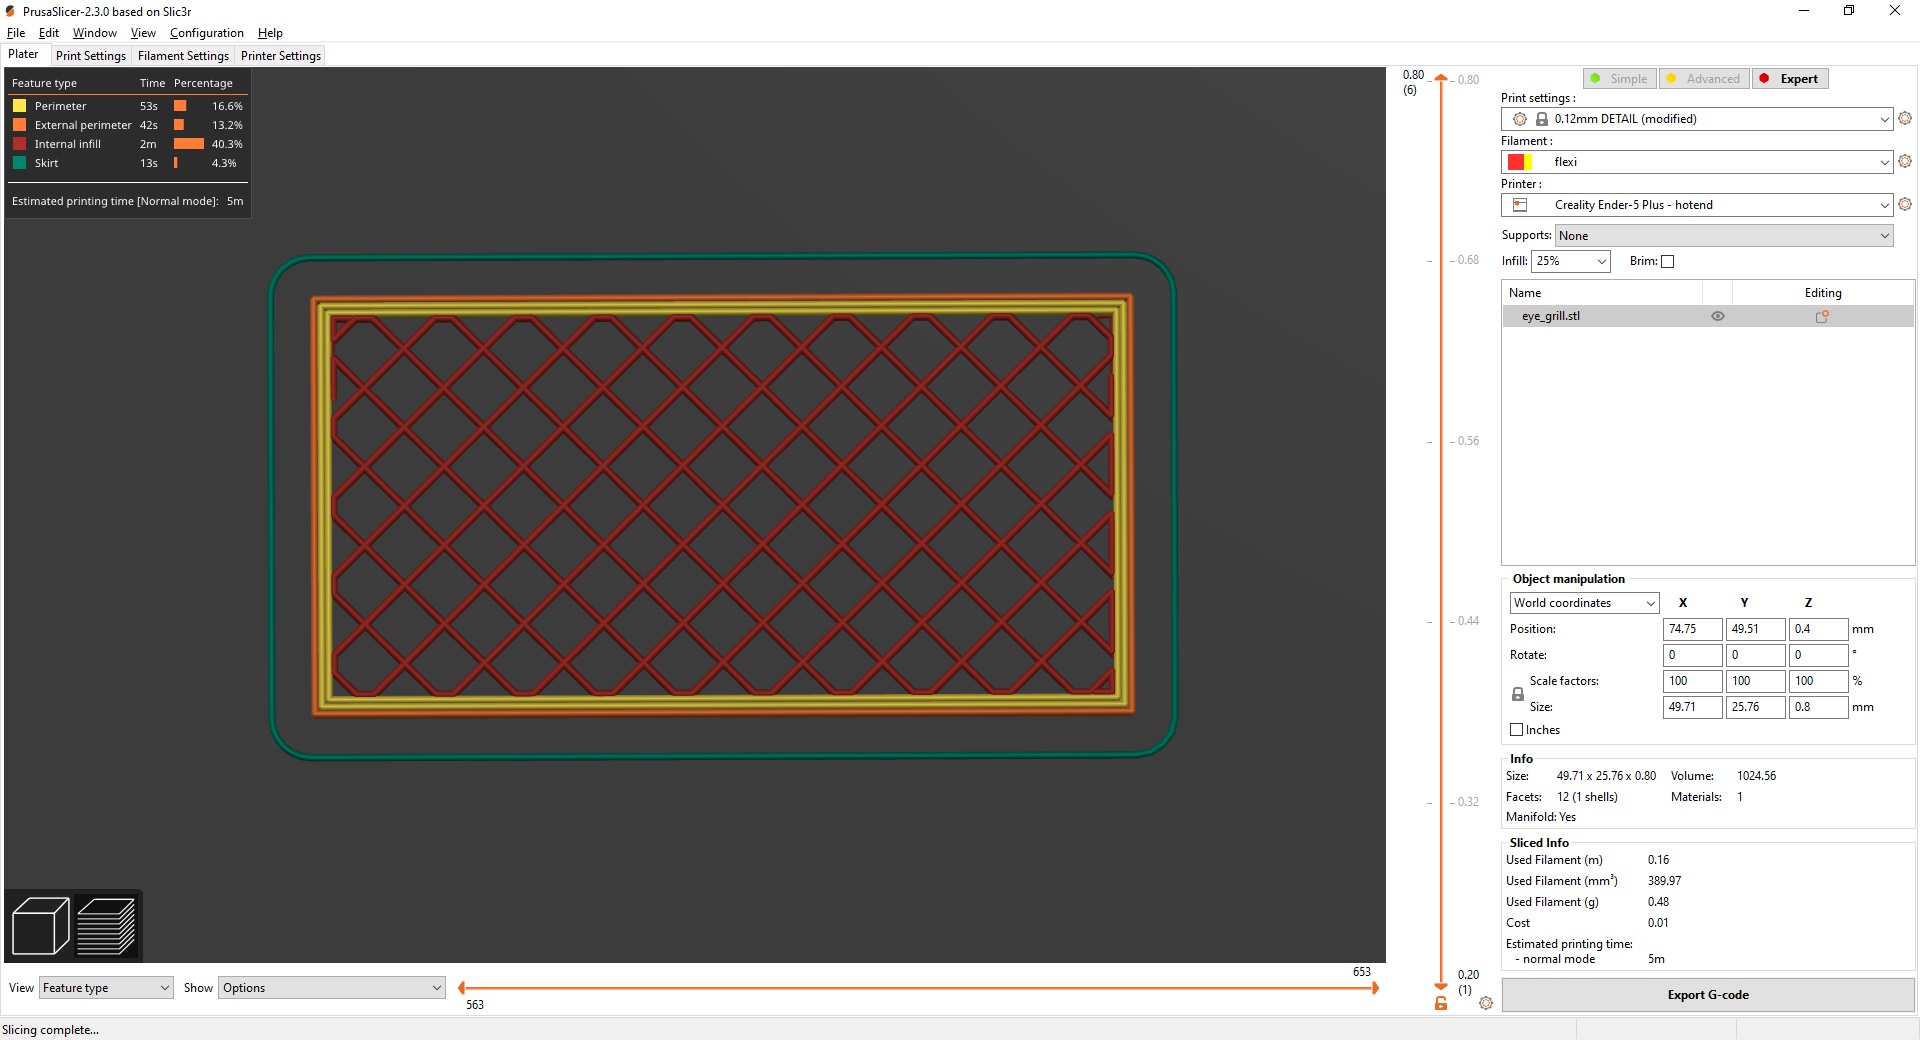Screen dimensions: 1920x1040
Task: Open the Print settings preset dropdown
Action: tap(1697, 119)
